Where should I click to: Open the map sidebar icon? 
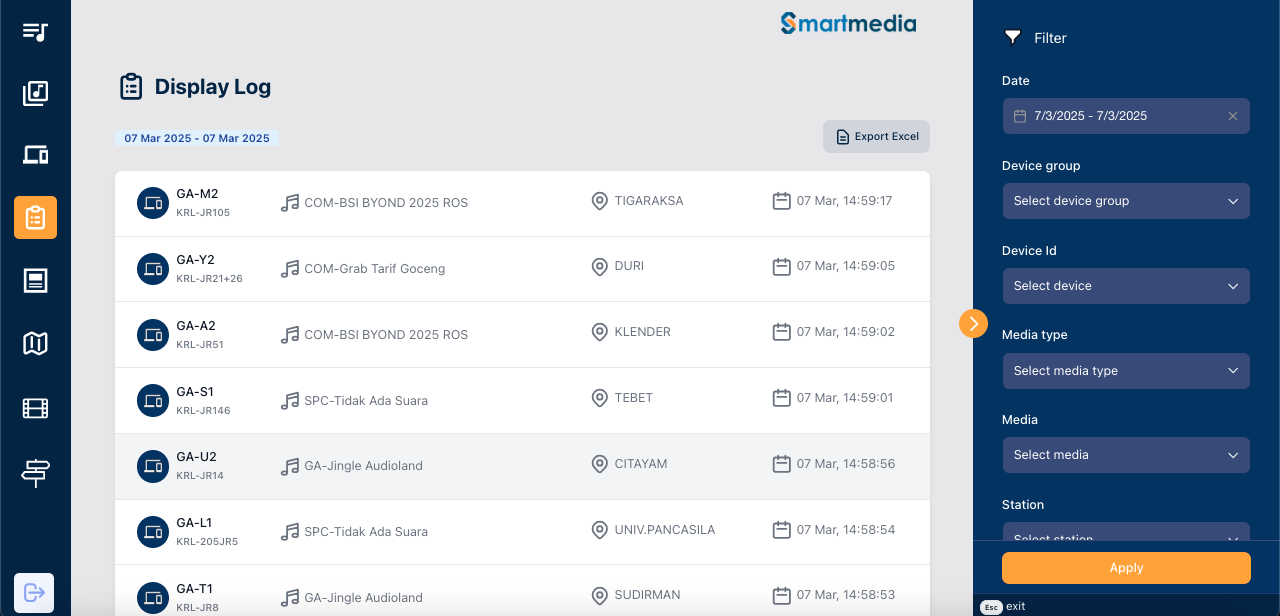35,344
